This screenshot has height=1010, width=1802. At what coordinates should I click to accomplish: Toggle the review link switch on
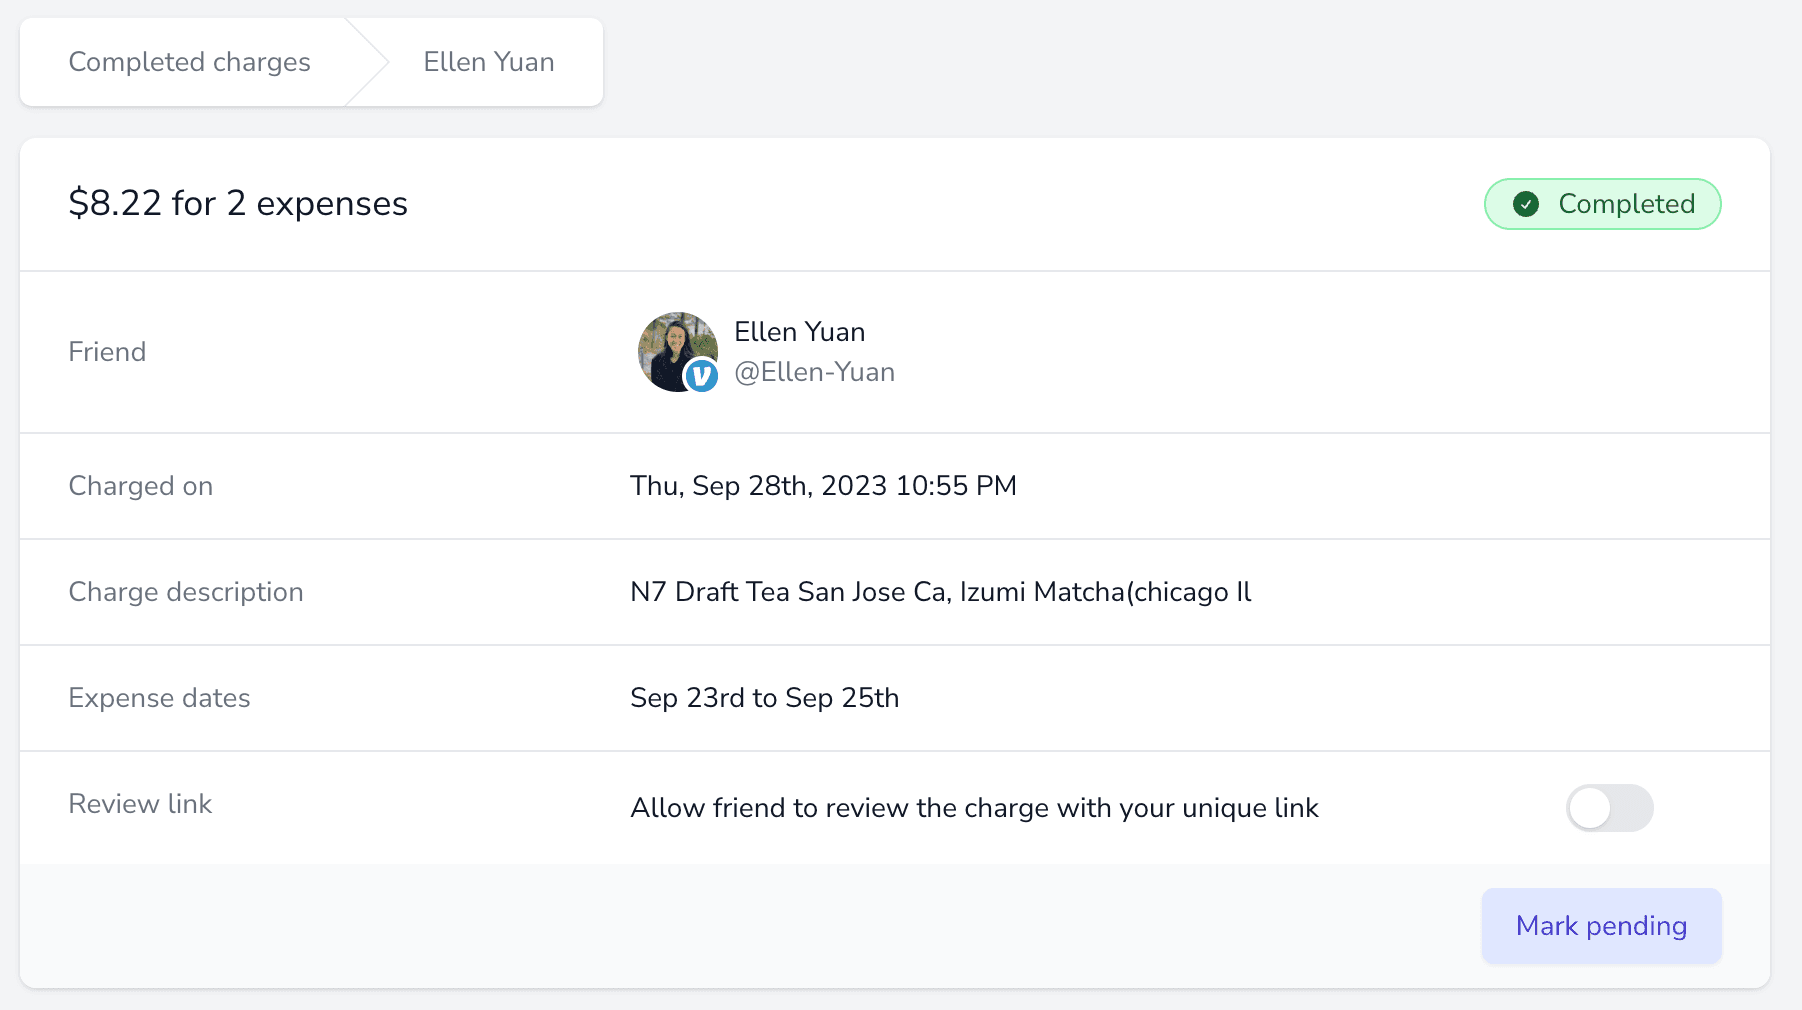pyautogui.click(x=1609, y=808)
